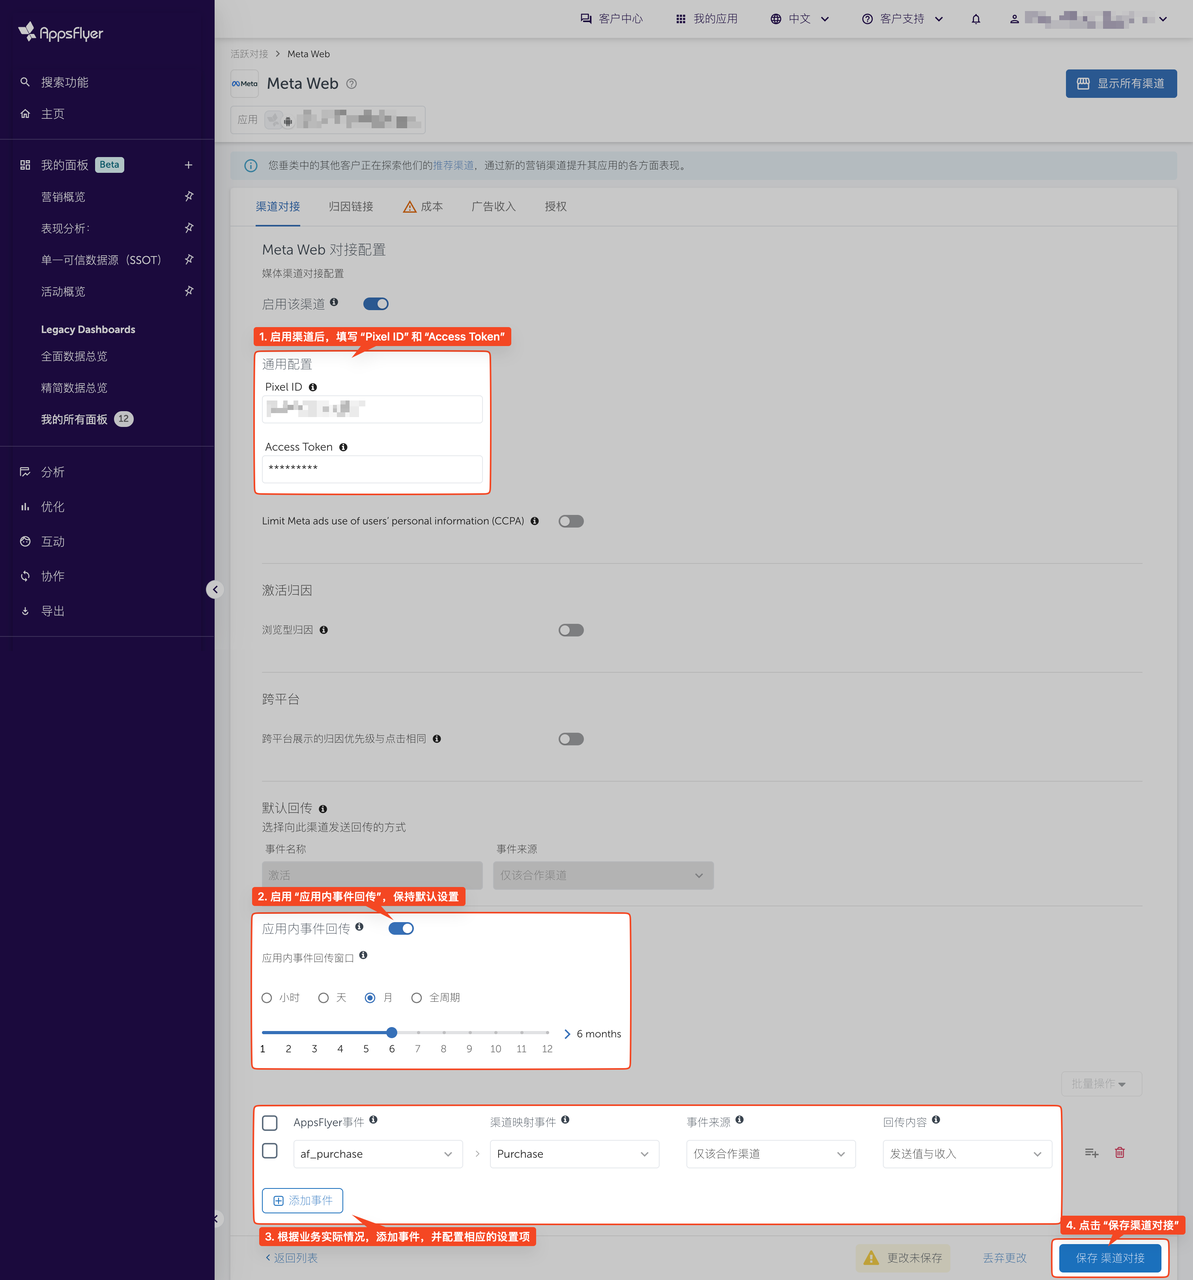Click the 保存 渠道对接 button
Screen dimensions: 1193x1280
tap(1109, 1258)
